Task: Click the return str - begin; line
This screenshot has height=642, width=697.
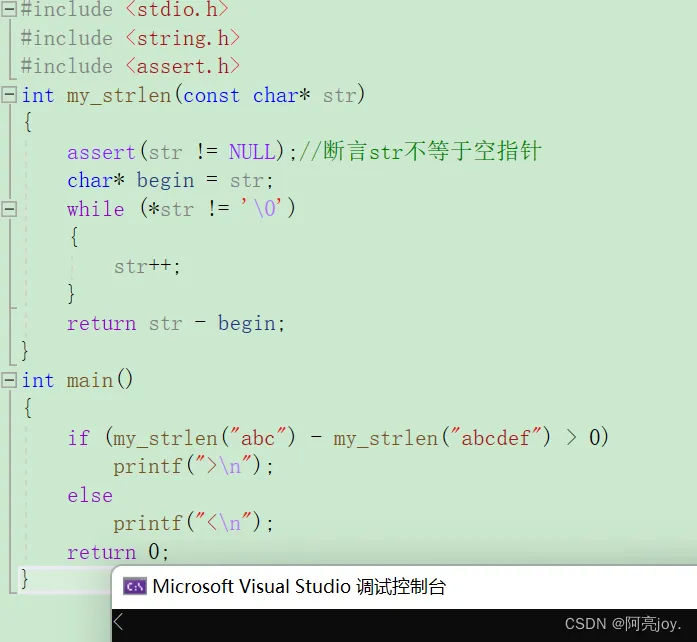Action: click(x=176, y=323)
